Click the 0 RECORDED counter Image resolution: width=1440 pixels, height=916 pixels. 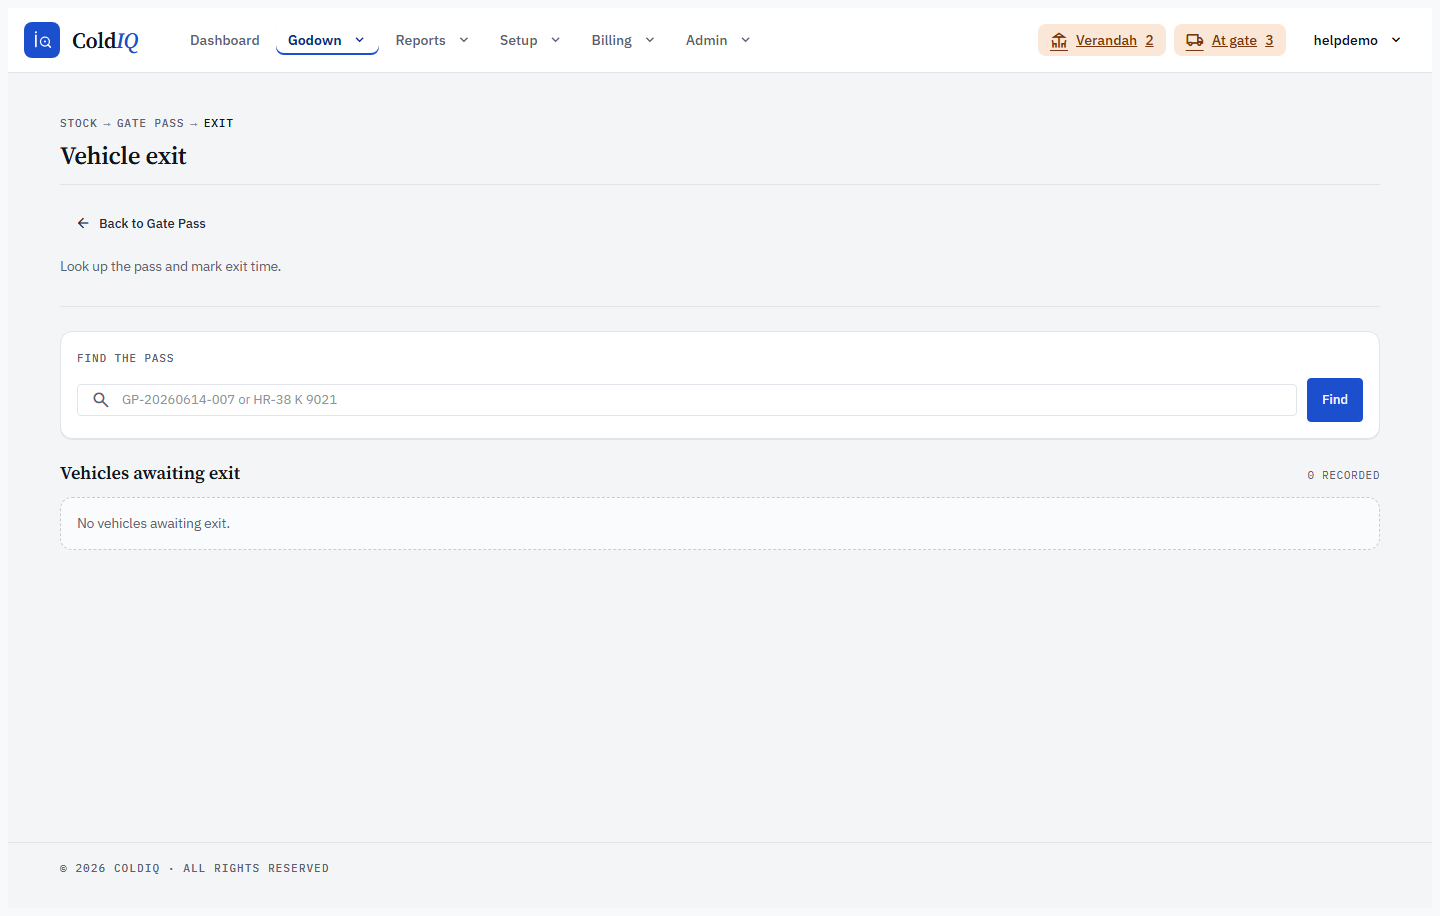tap(1343, 475)
